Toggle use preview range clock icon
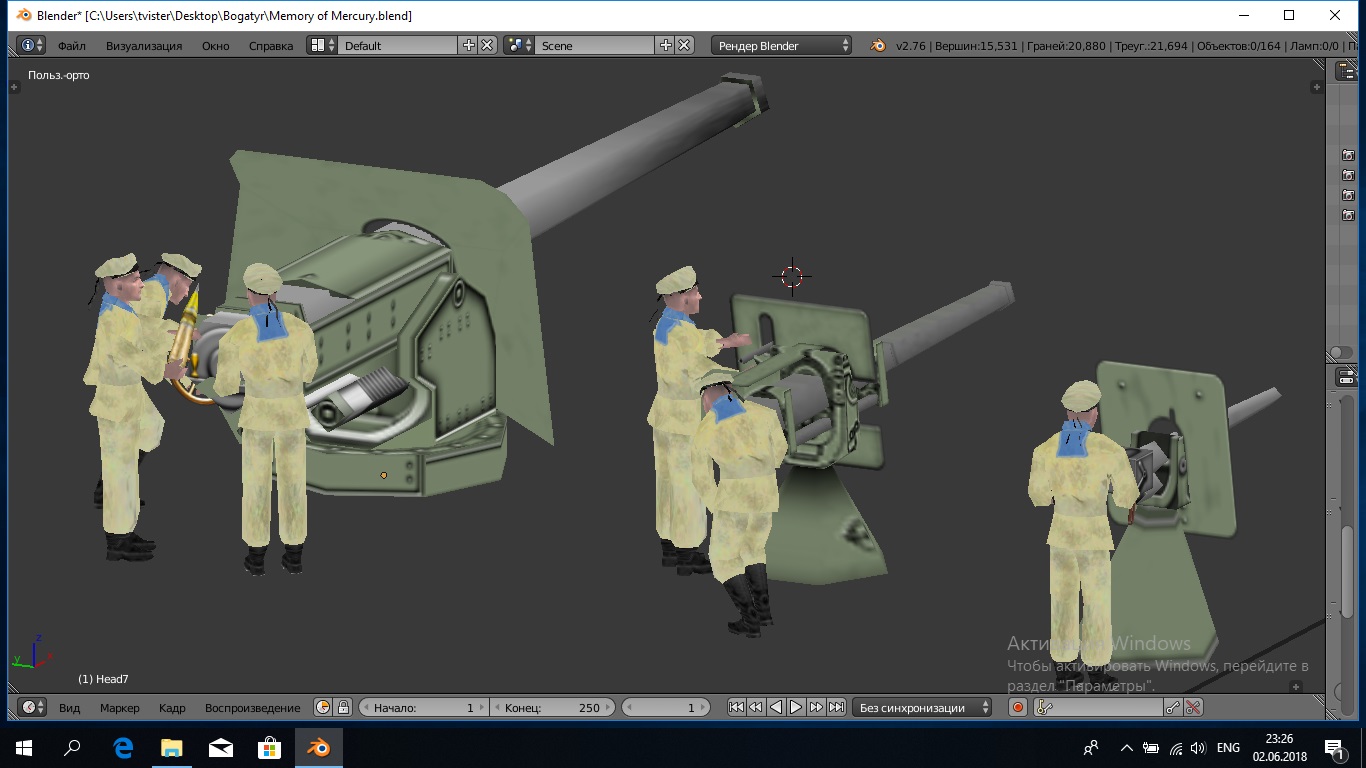Image resolution: width=1366 pixels, height=768 pixels. click(x=323, y=707)
